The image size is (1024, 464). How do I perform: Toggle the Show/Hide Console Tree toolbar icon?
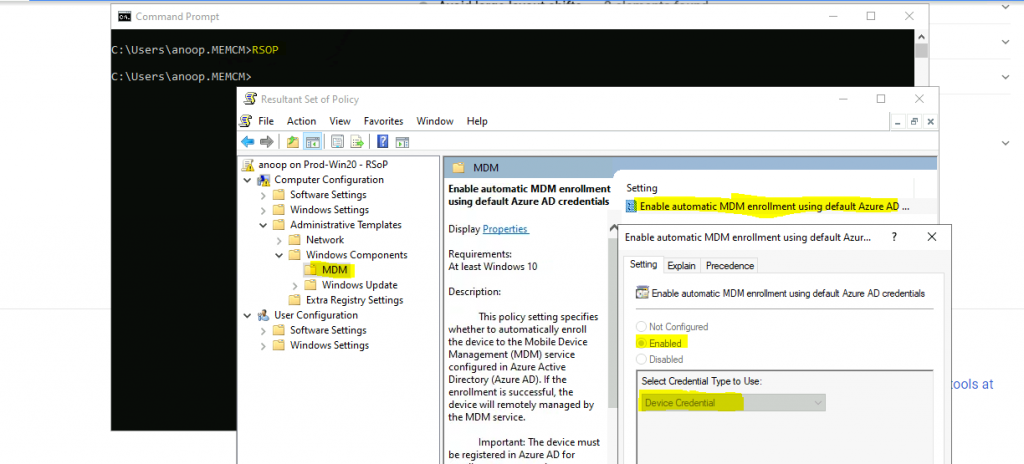[x=312, y=142]
